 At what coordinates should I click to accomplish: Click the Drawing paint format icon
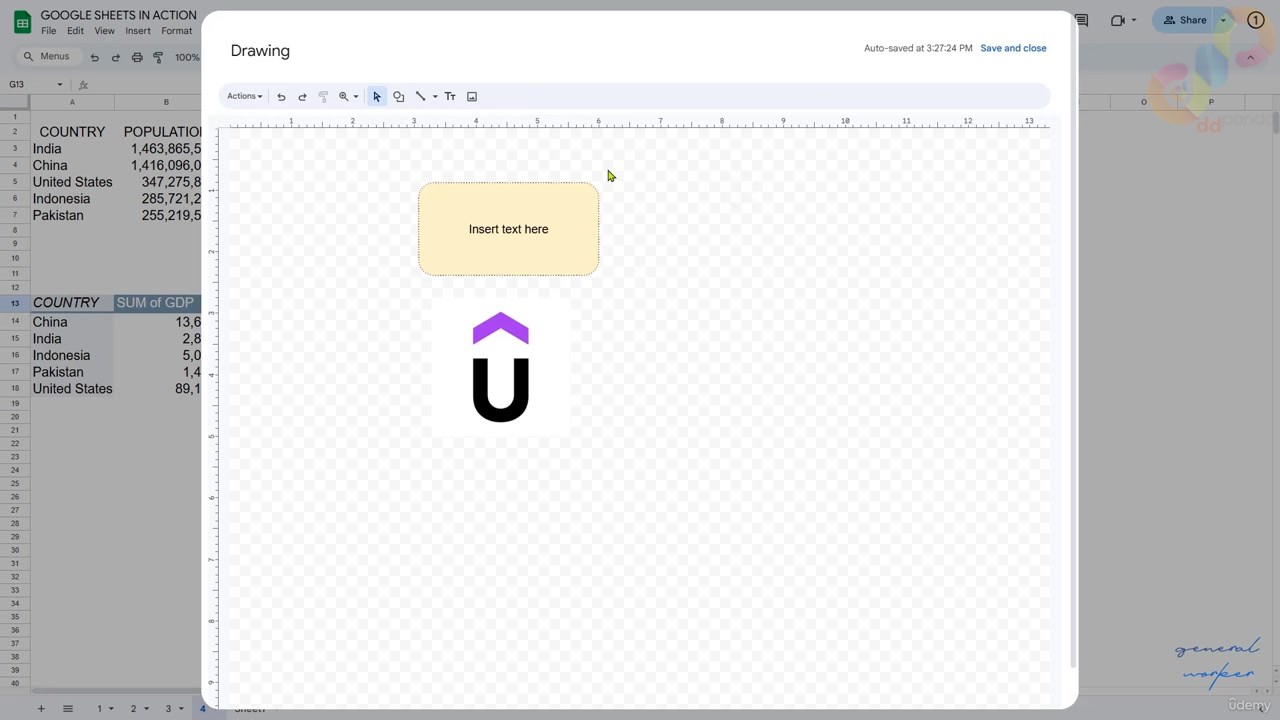[x=323, y=97]
